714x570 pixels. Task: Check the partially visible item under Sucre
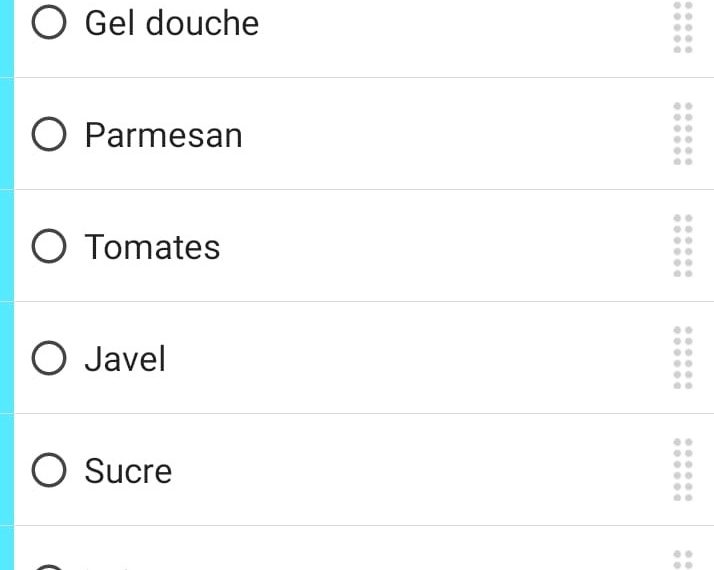tap(49, 567)
